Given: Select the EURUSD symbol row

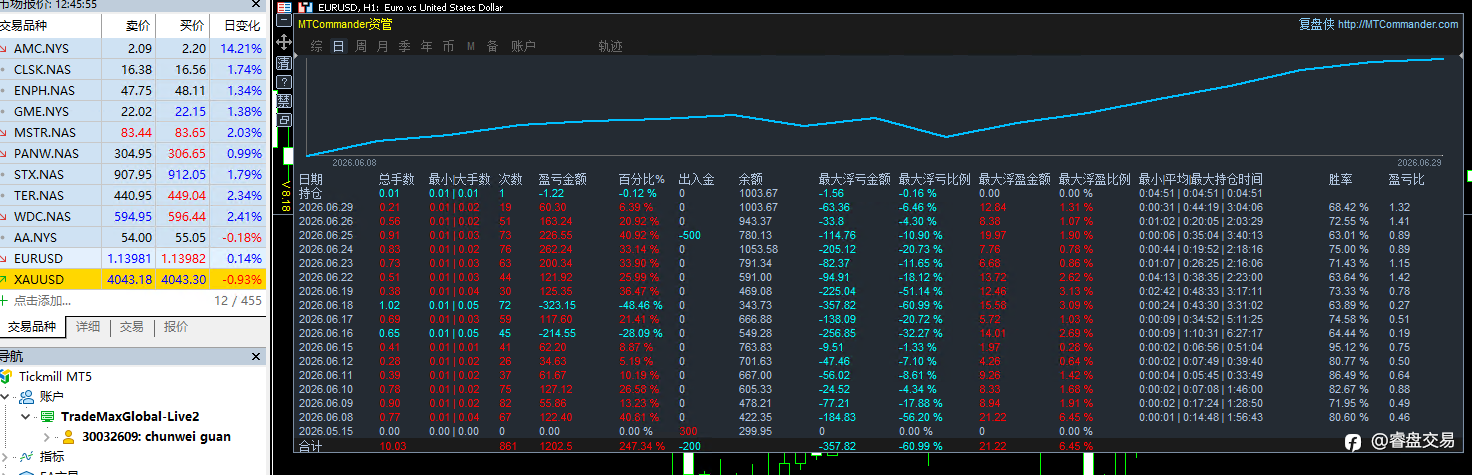Looking at the screenshot, I should (x=134, y=258).
